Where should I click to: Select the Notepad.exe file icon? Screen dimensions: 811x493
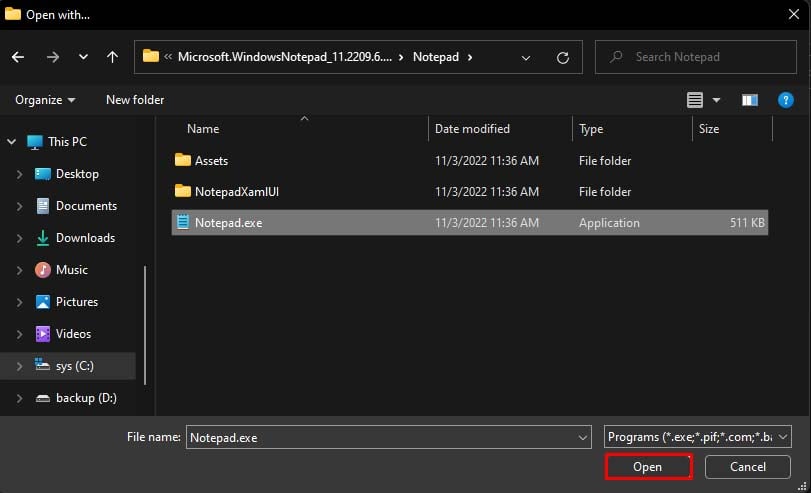183,222
